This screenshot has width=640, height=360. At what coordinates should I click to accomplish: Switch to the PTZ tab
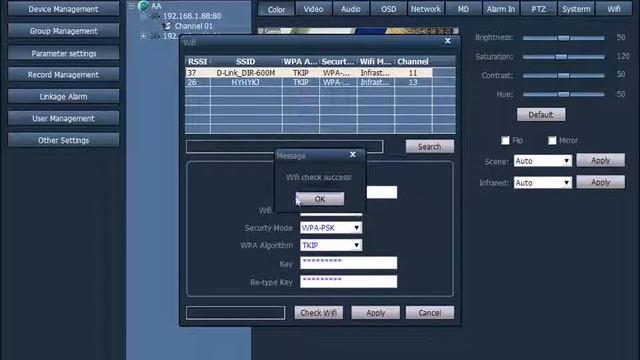tap(538, 9)
